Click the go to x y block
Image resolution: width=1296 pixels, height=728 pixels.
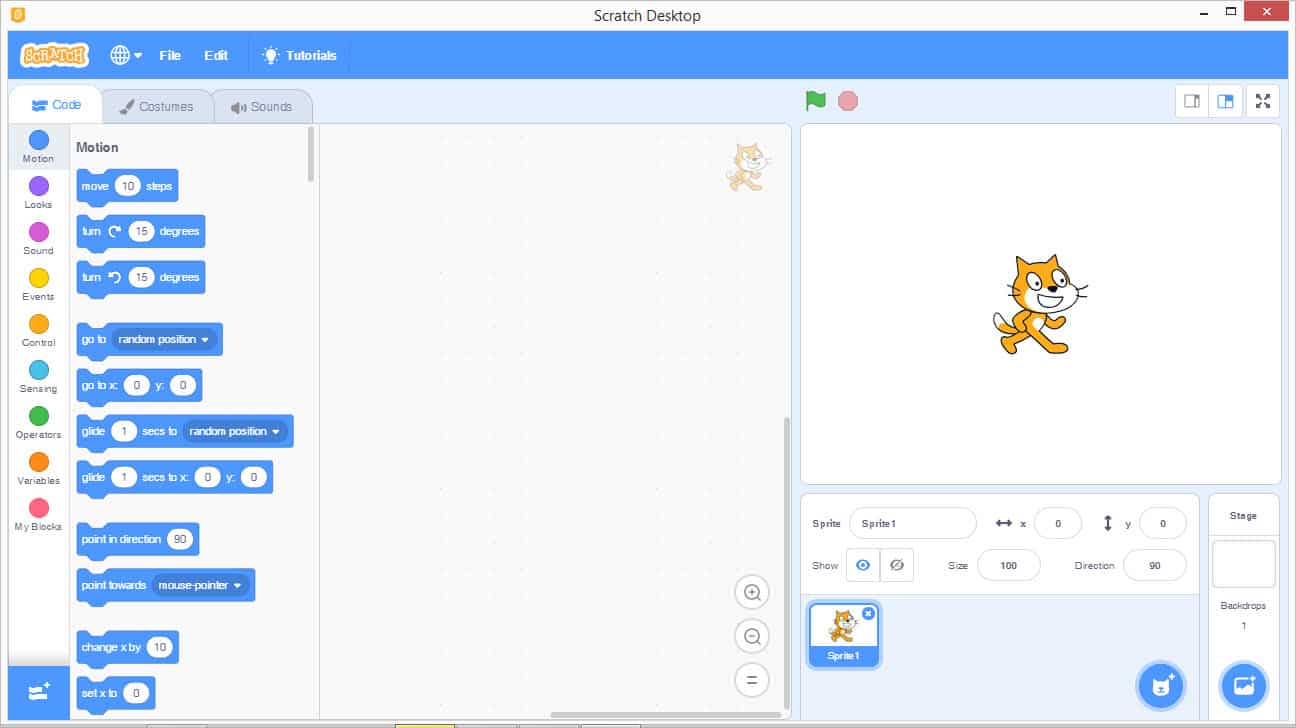point(139,385)
